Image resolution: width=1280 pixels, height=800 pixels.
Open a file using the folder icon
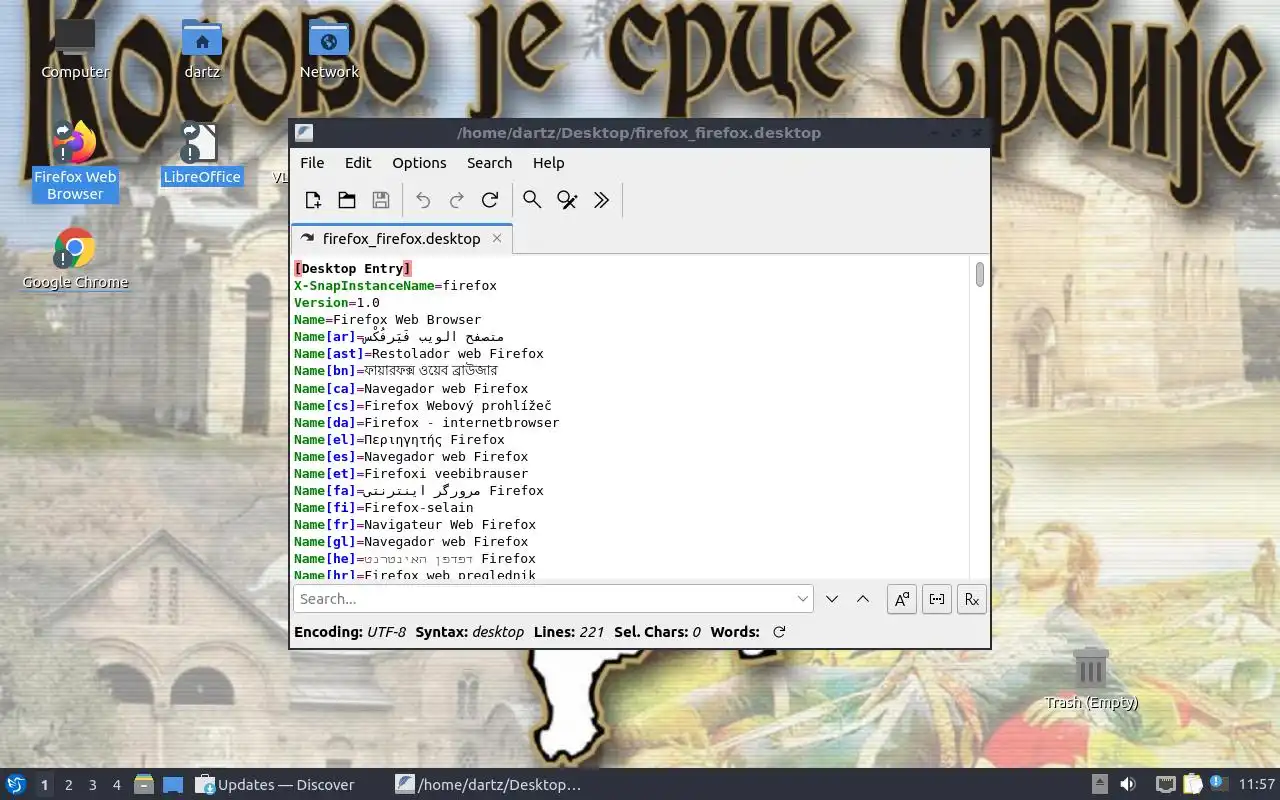tap(347, 200)
